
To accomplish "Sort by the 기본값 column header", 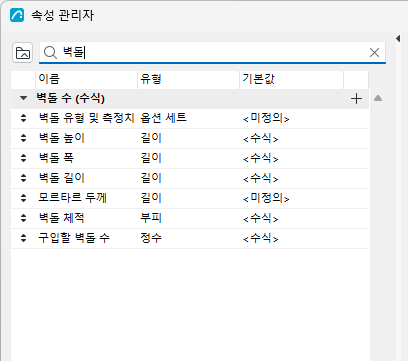I will coord(292,79).
